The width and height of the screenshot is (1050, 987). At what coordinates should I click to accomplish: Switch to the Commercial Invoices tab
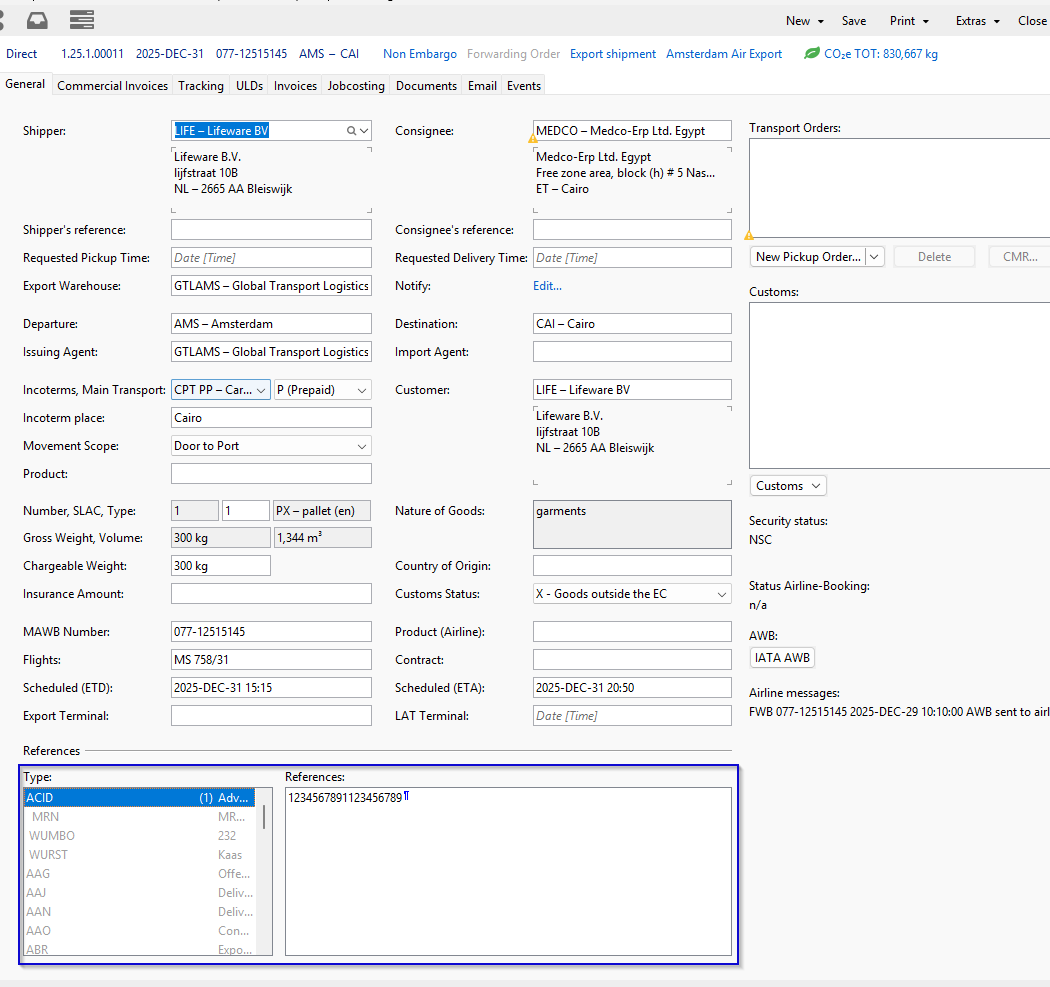pyautogui.click(x=112, y=86)
